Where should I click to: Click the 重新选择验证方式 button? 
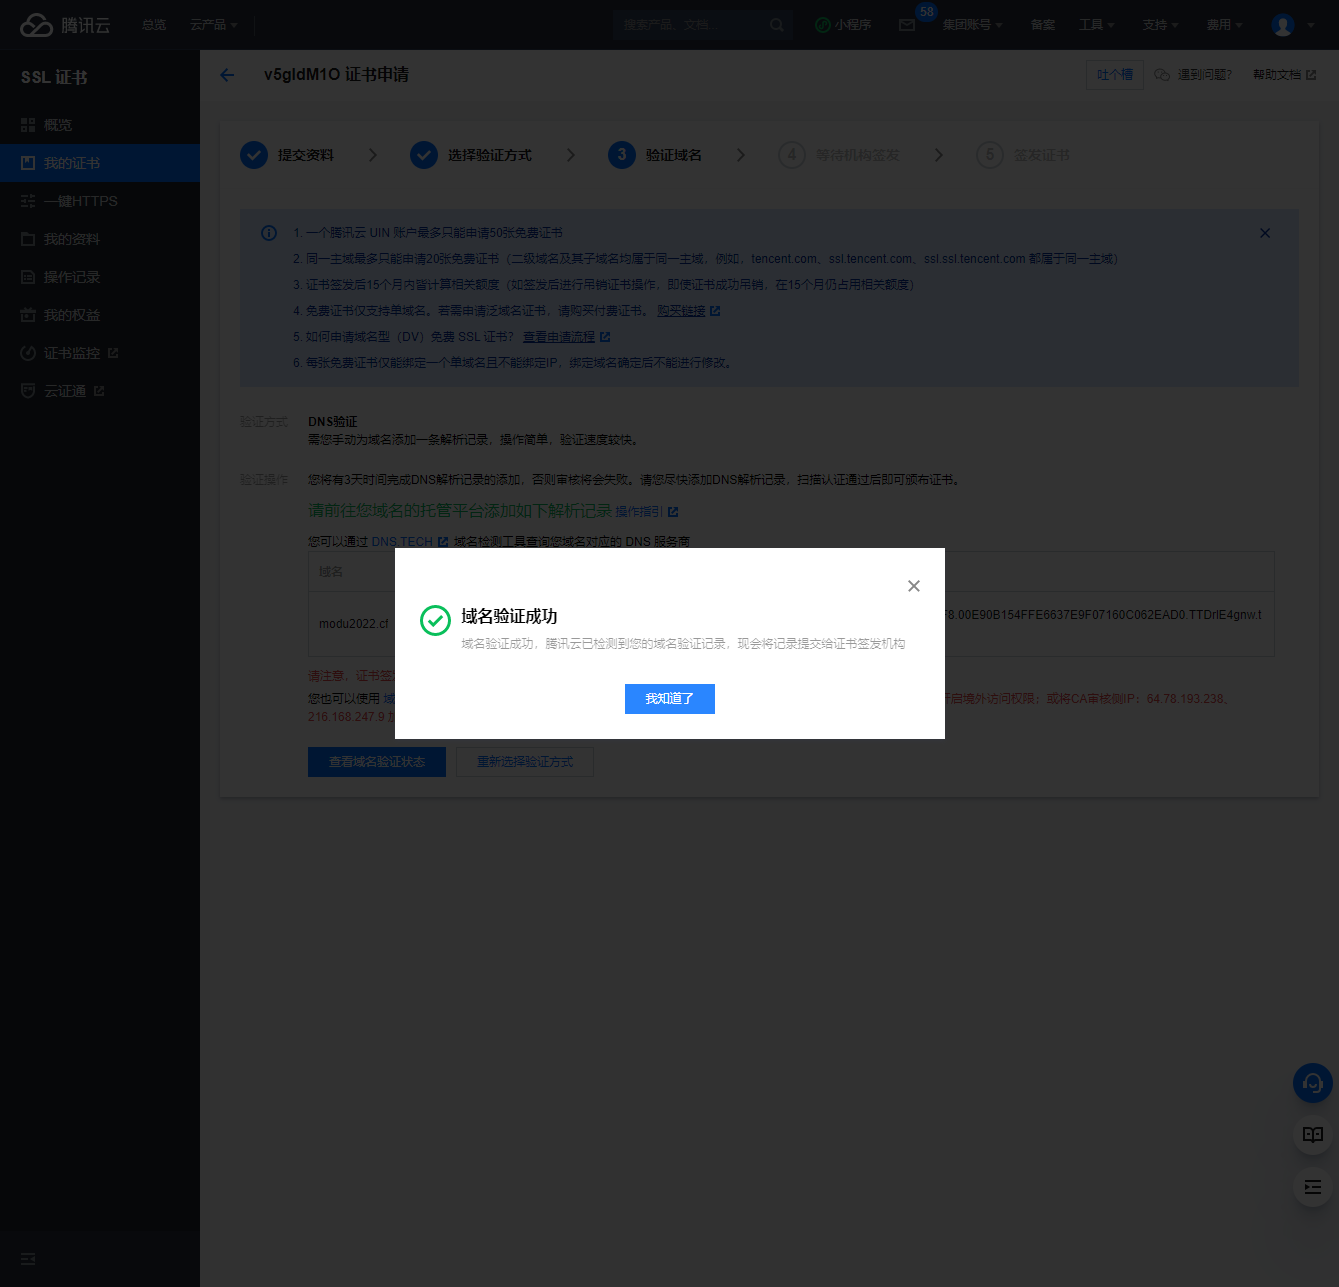(x=525, y=762)
